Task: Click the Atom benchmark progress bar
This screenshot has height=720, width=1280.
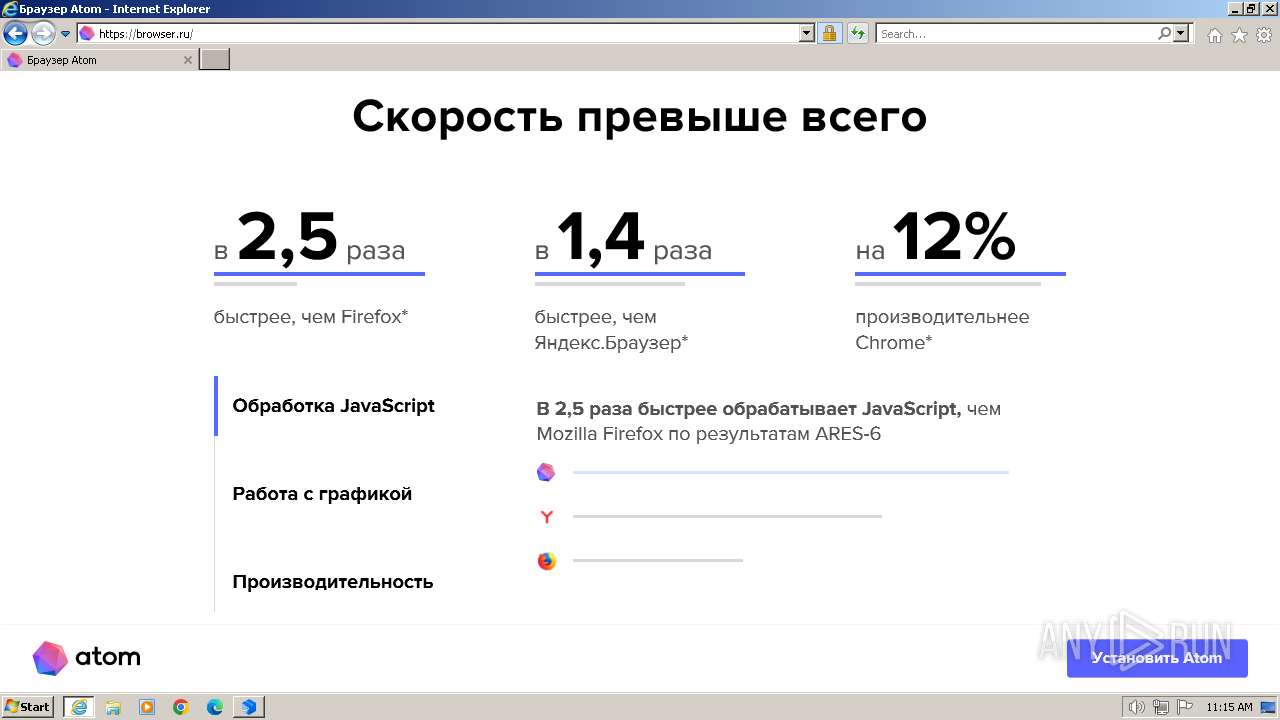Action: (x=790, y=472)
